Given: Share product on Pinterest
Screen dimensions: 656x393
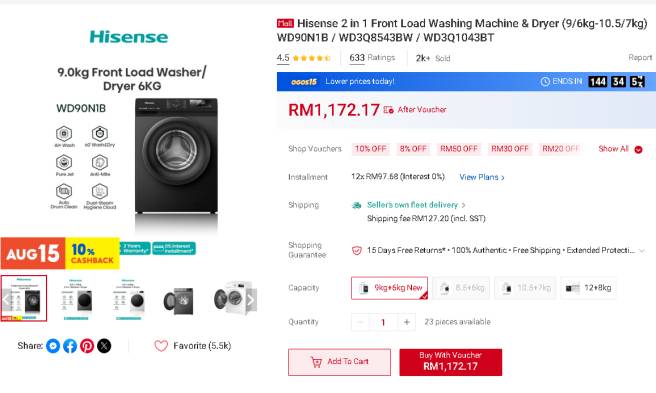Looking at the screenshot, I should click(87, 346).
